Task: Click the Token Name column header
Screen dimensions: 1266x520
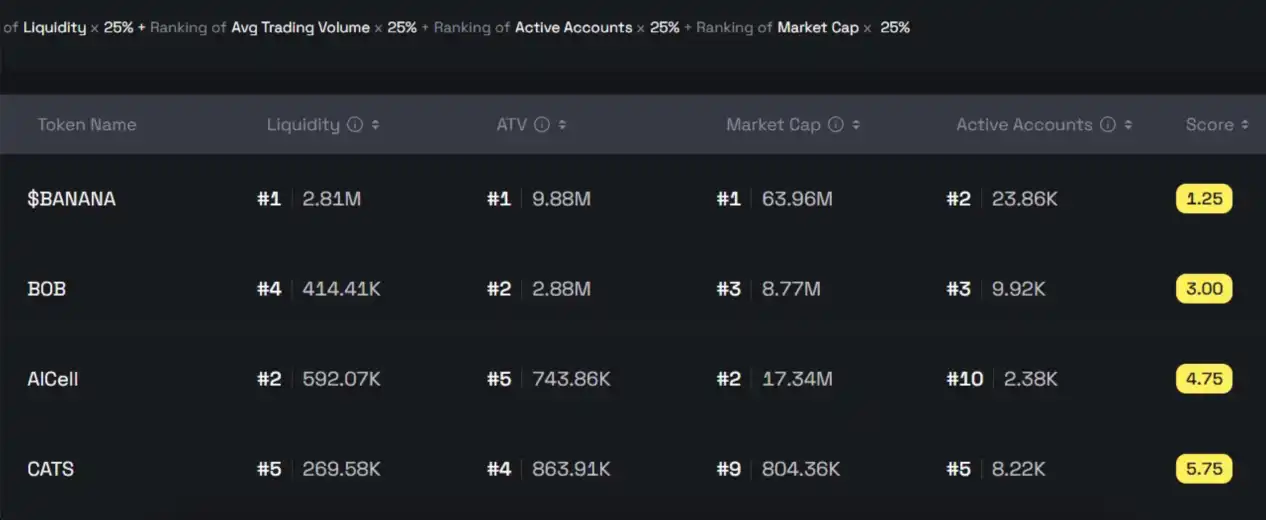Action: coord(87,125)
